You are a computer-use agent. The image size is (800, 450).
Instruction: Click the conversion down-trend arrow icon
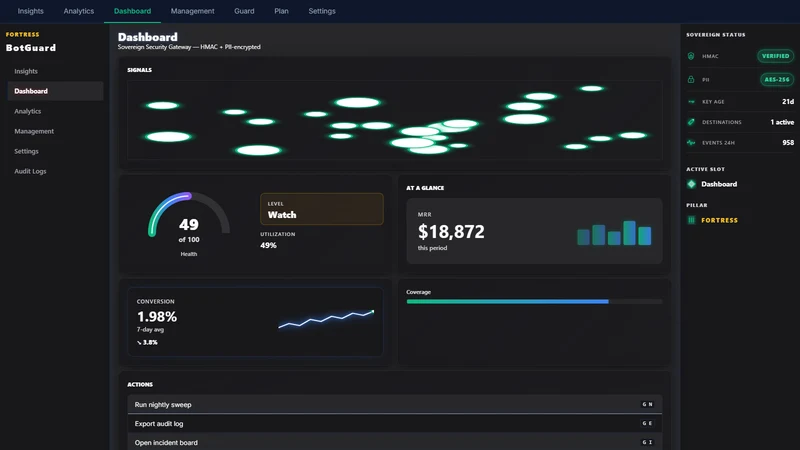click(139, 342)
